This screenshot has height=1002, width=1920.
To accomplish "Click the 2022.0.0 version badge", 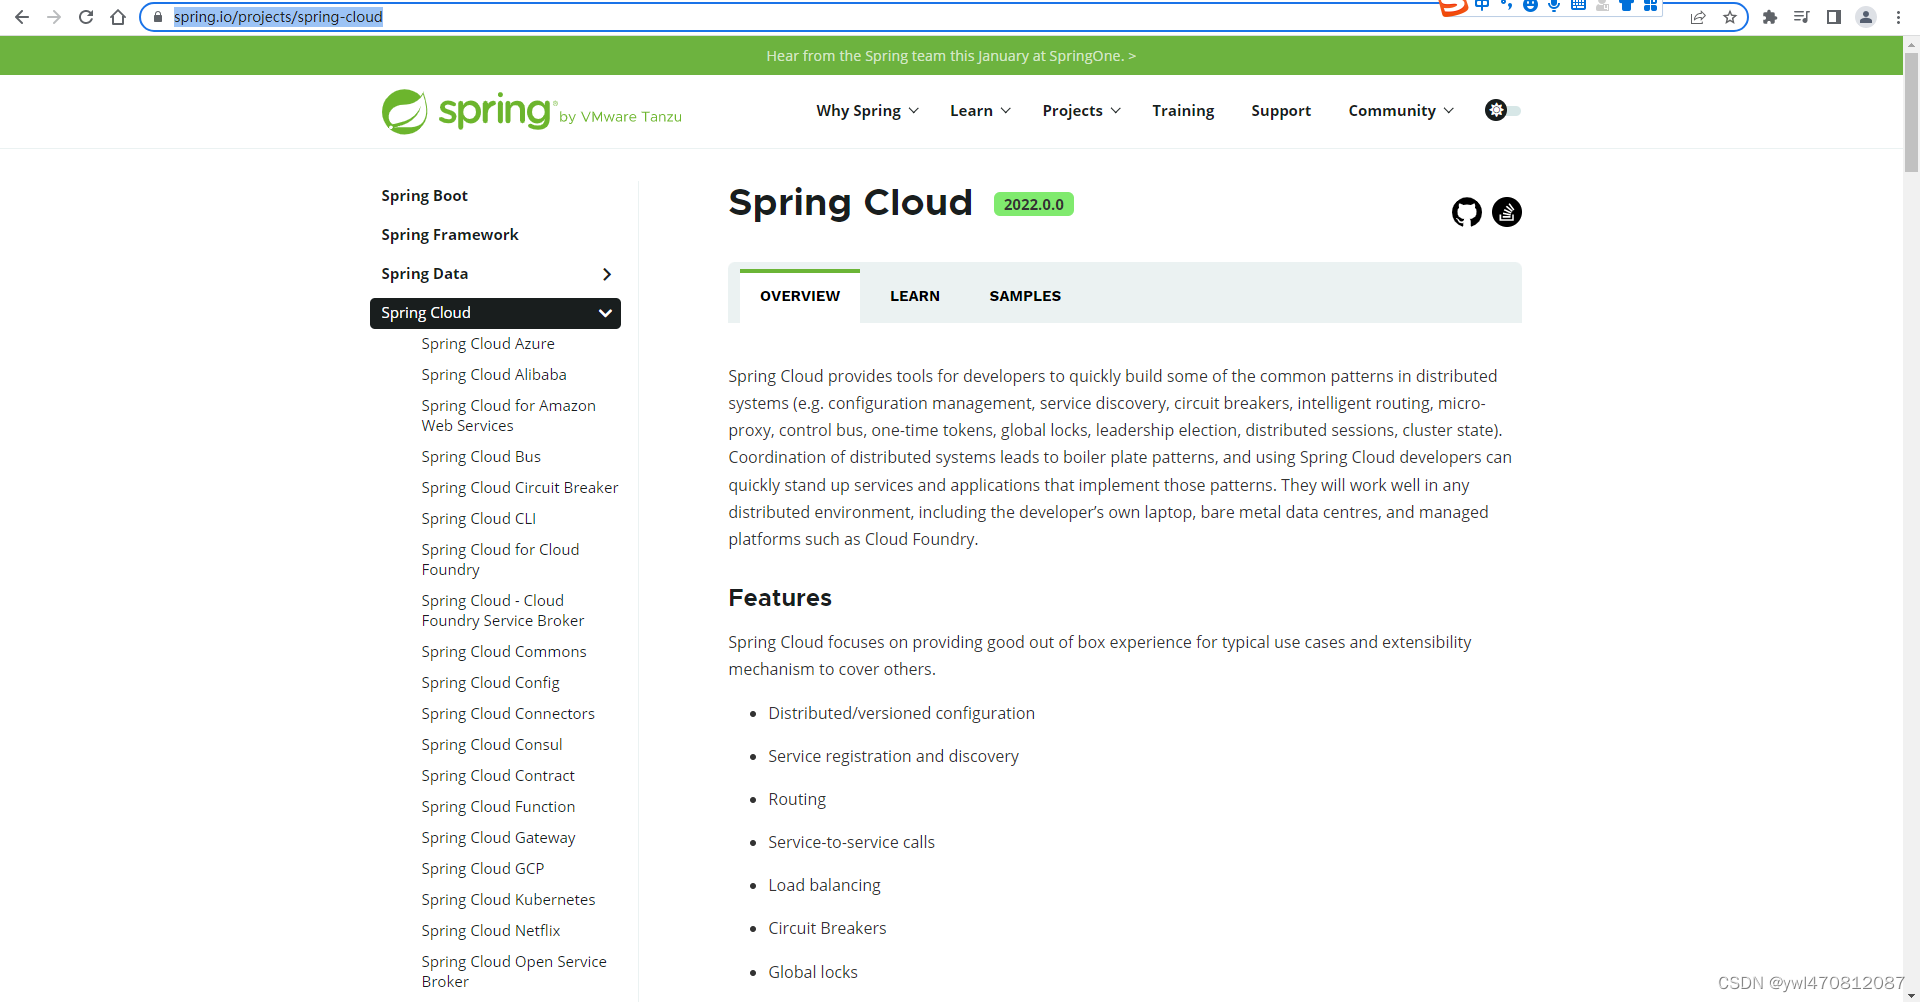I will [x=1033, y=204].
